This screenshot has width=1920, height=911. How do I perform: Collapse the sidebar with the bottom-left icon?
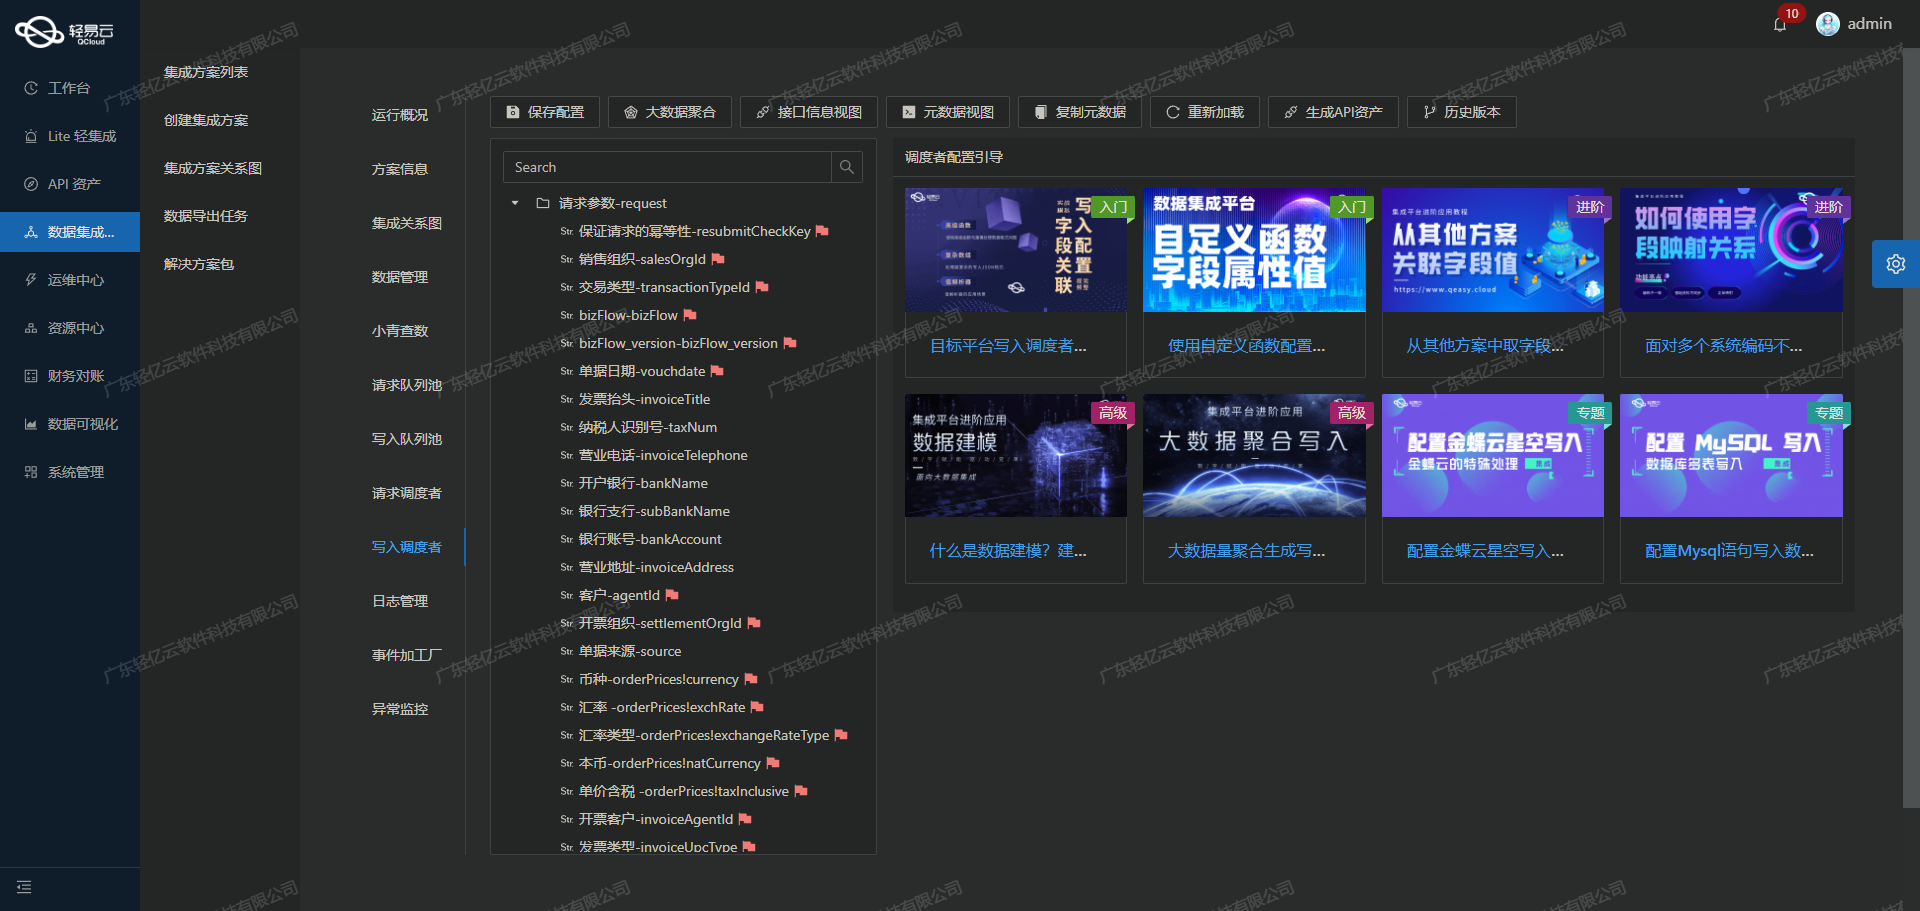[x=24, y=887]
